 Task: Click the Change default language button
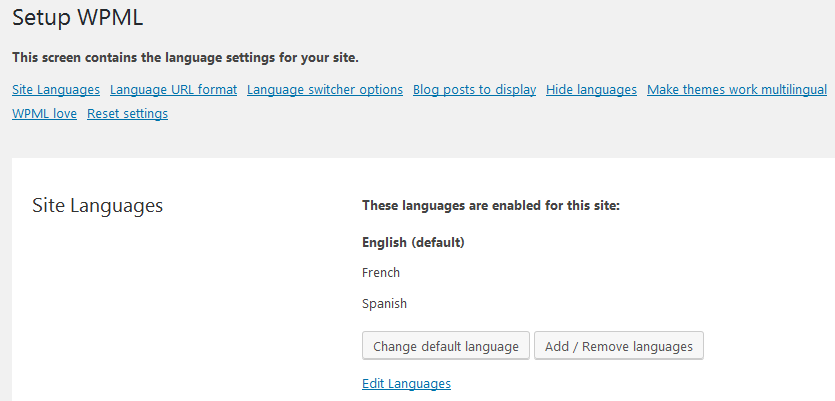[446, 346]
